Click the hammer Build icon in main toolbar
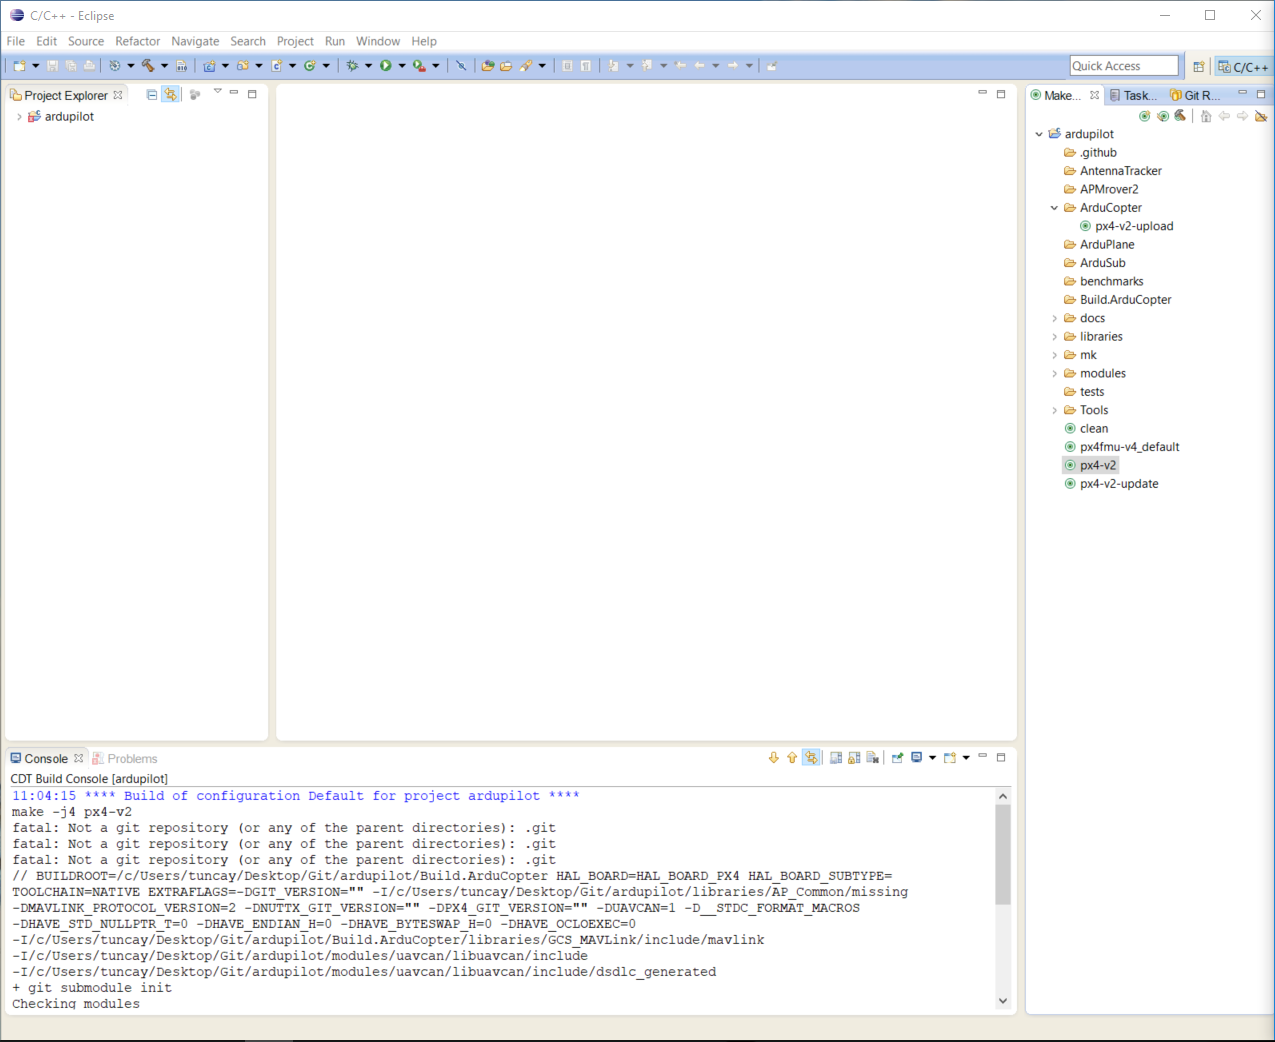 tap(147, 66)
